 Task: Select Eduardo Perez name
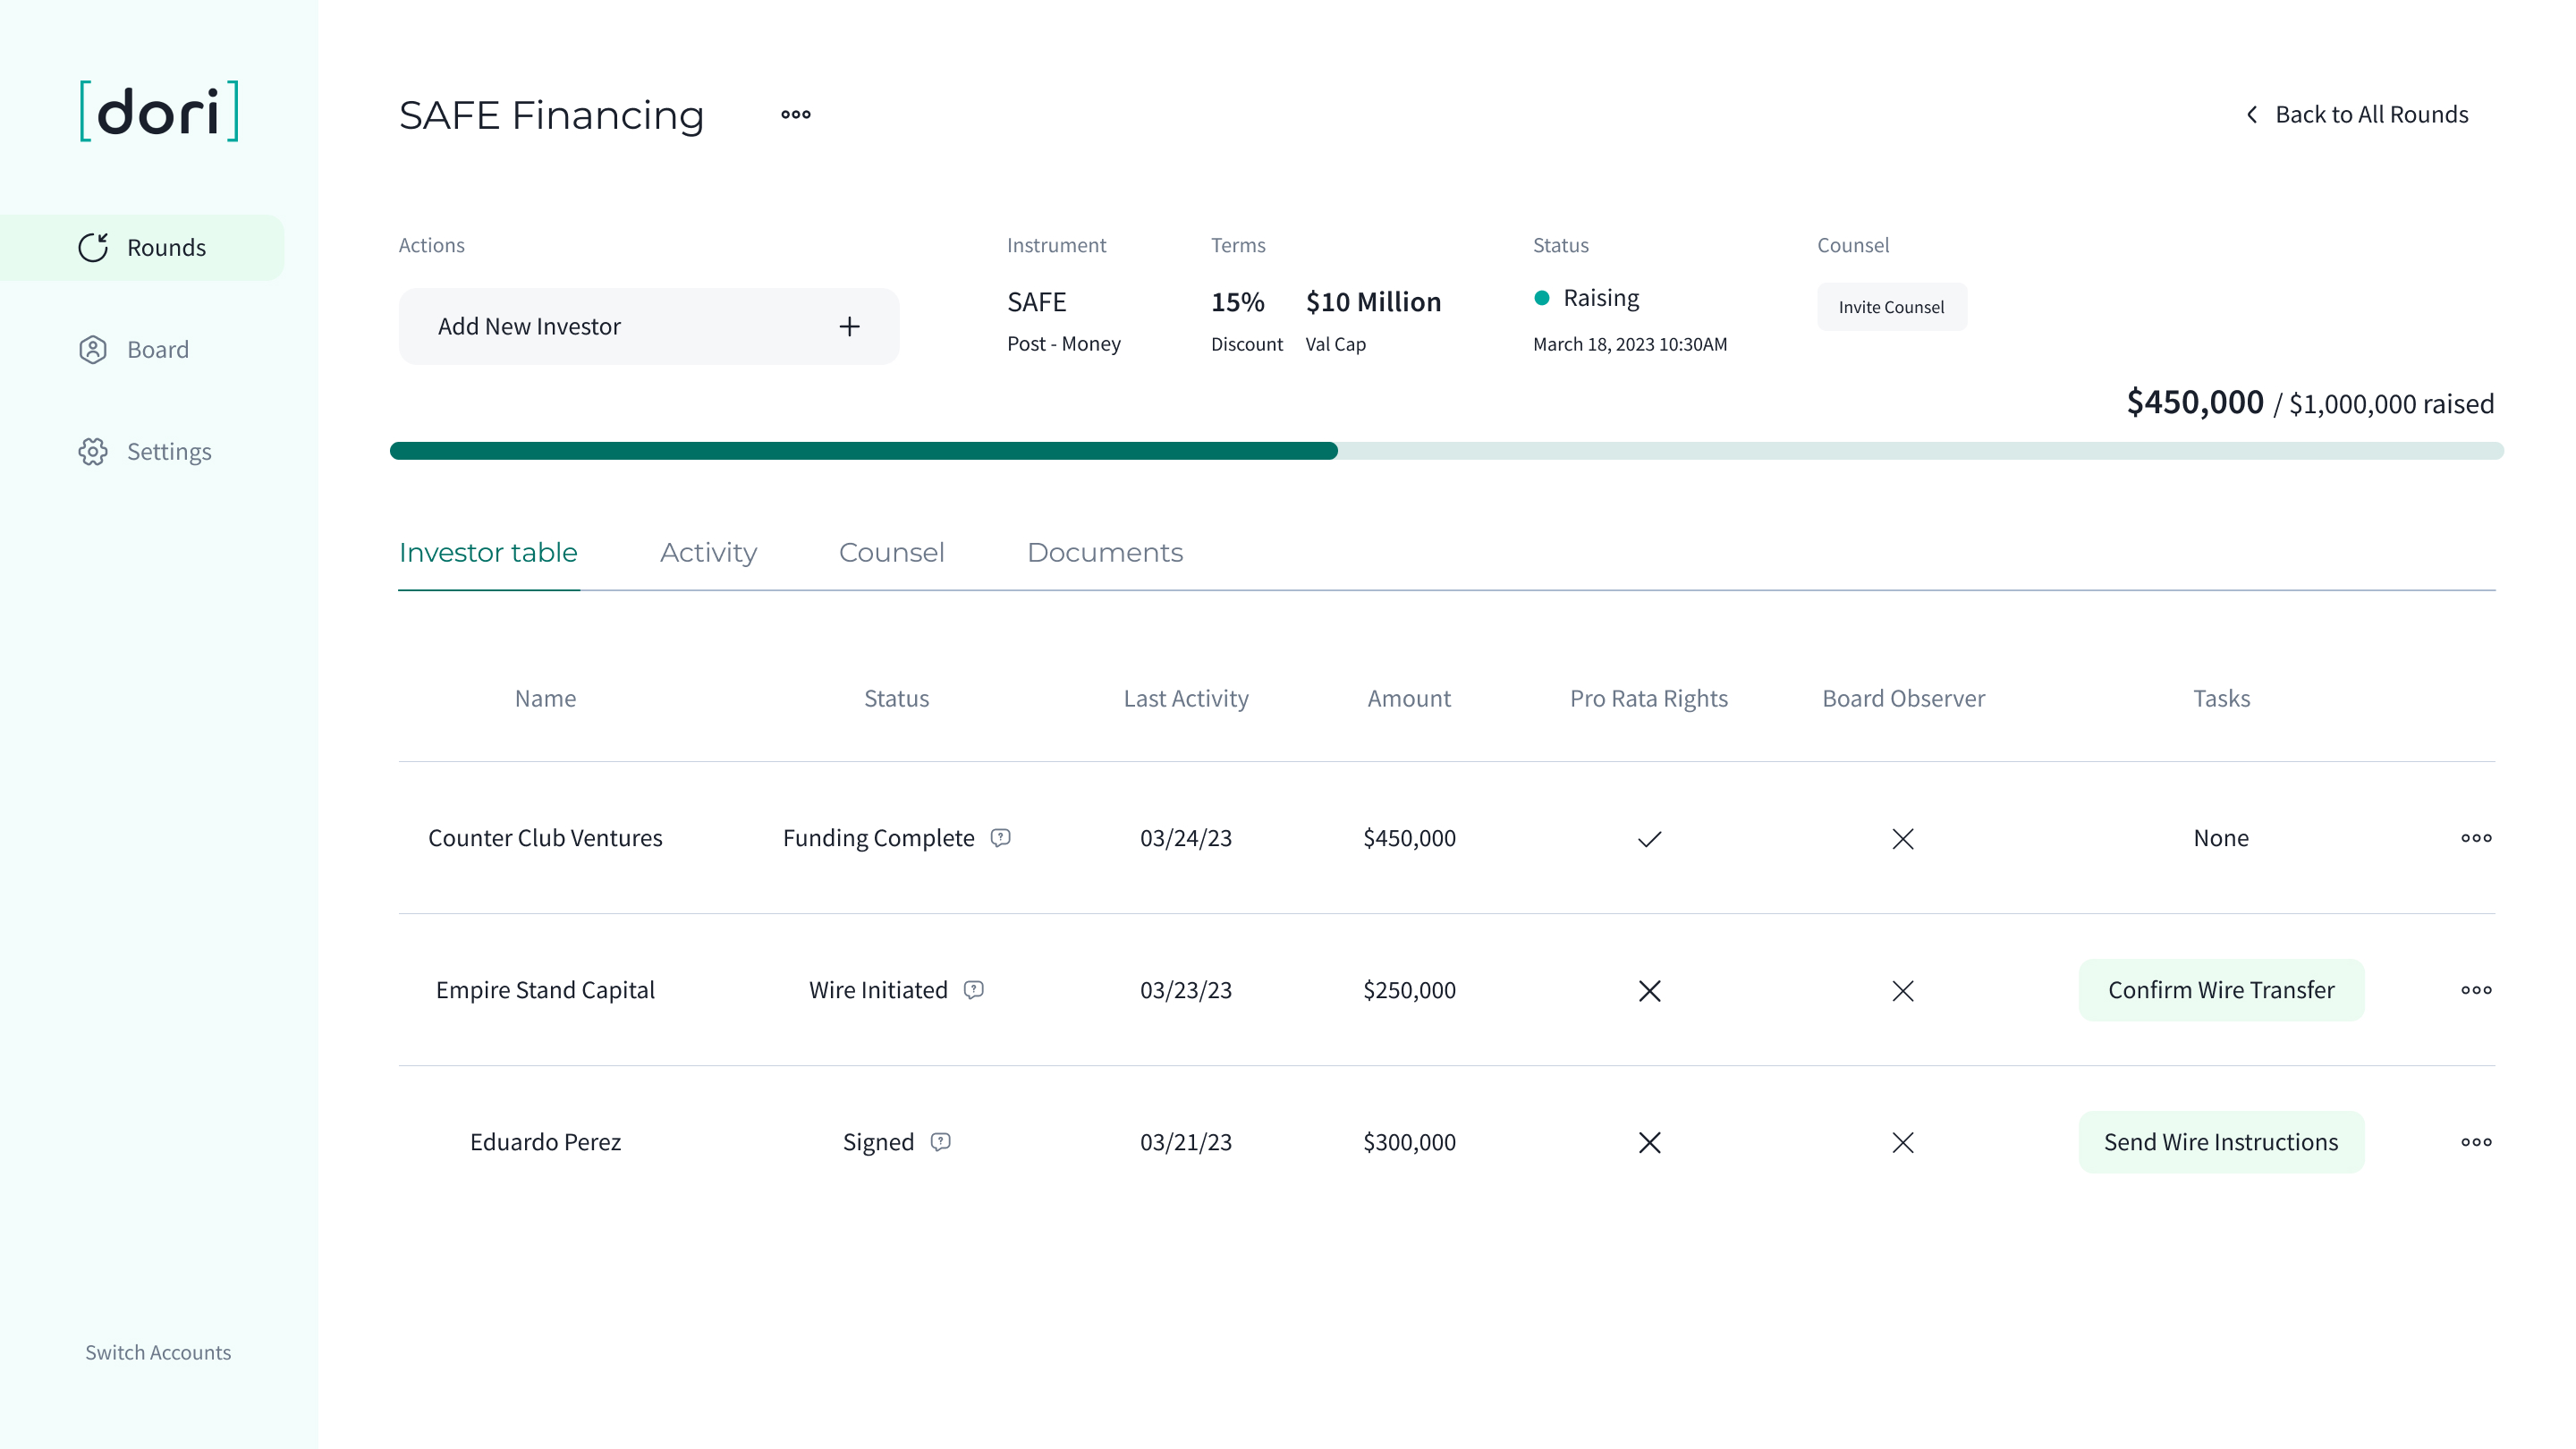coord(545,1142)
